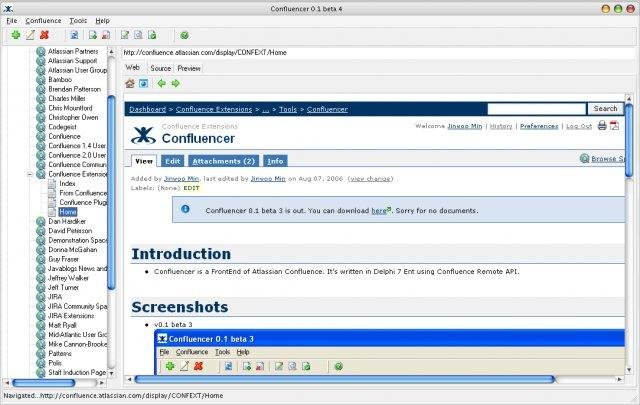
Task: Click the Browse Space globe icon
Action: [x=584, y=158]
